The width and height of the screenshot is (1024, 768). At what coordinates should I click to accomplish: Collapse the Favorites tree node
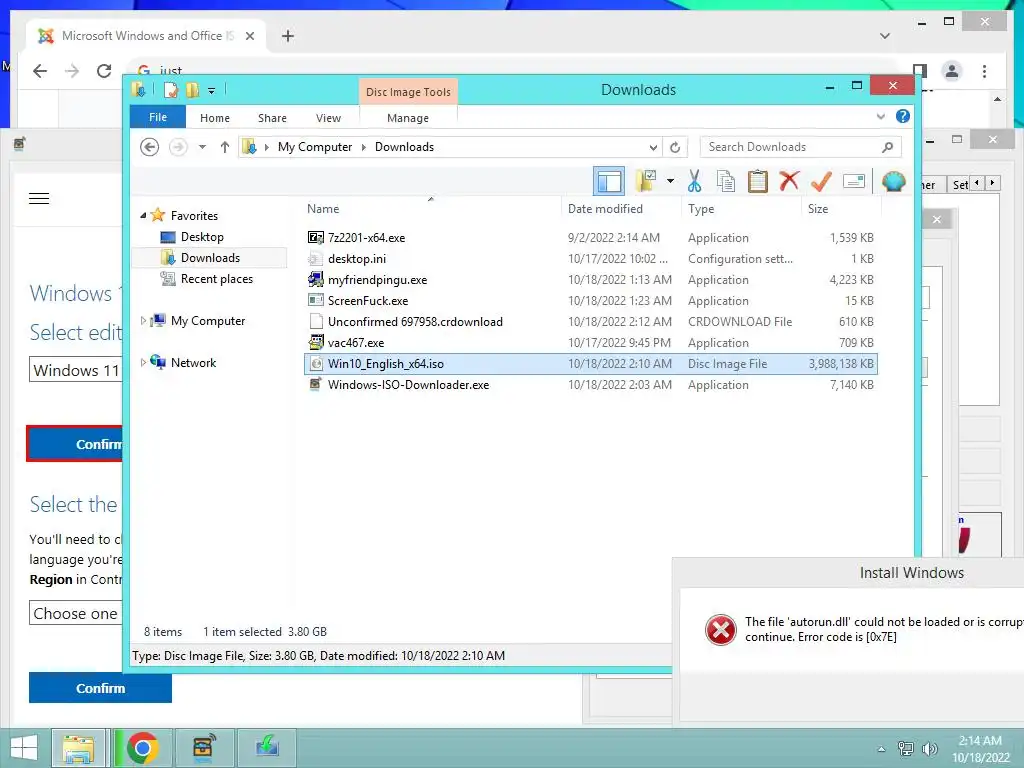143,215
